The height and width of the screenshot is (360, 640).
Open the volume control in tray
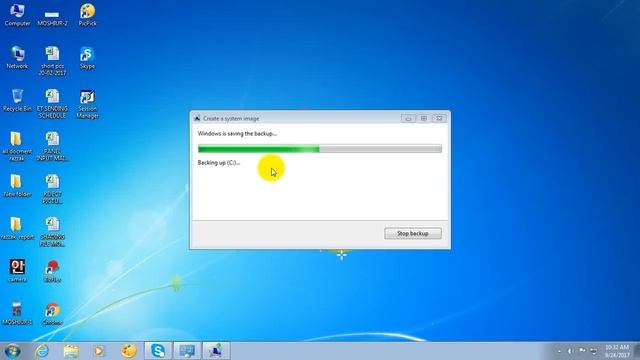(570, 351)
